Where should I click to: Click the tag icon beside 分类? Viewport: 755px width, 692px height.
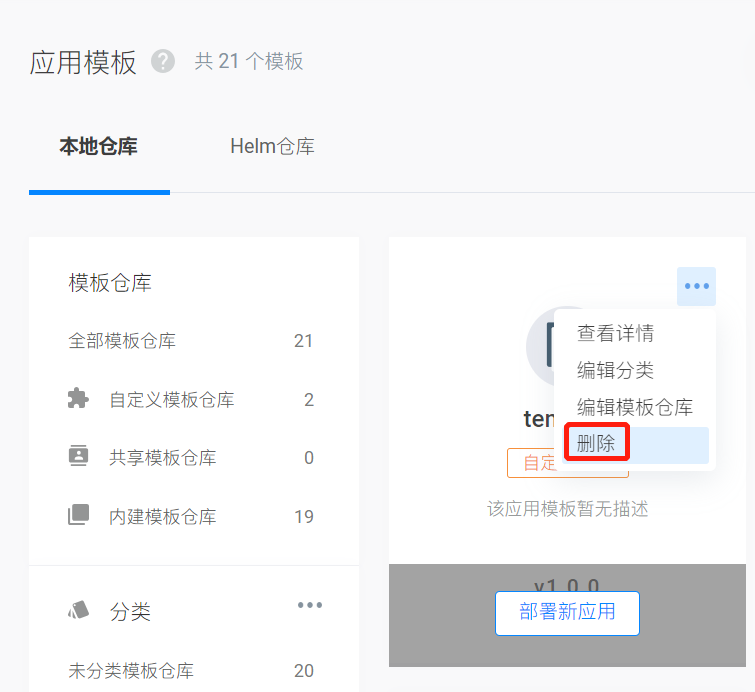(x=79, y=611)
